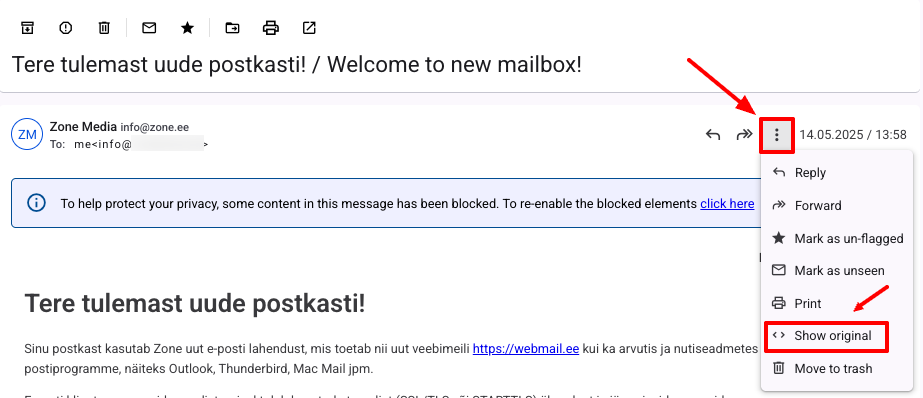Open the three-dot more actions menu
This screenshot has height=398, width=923.
[777, 135]
